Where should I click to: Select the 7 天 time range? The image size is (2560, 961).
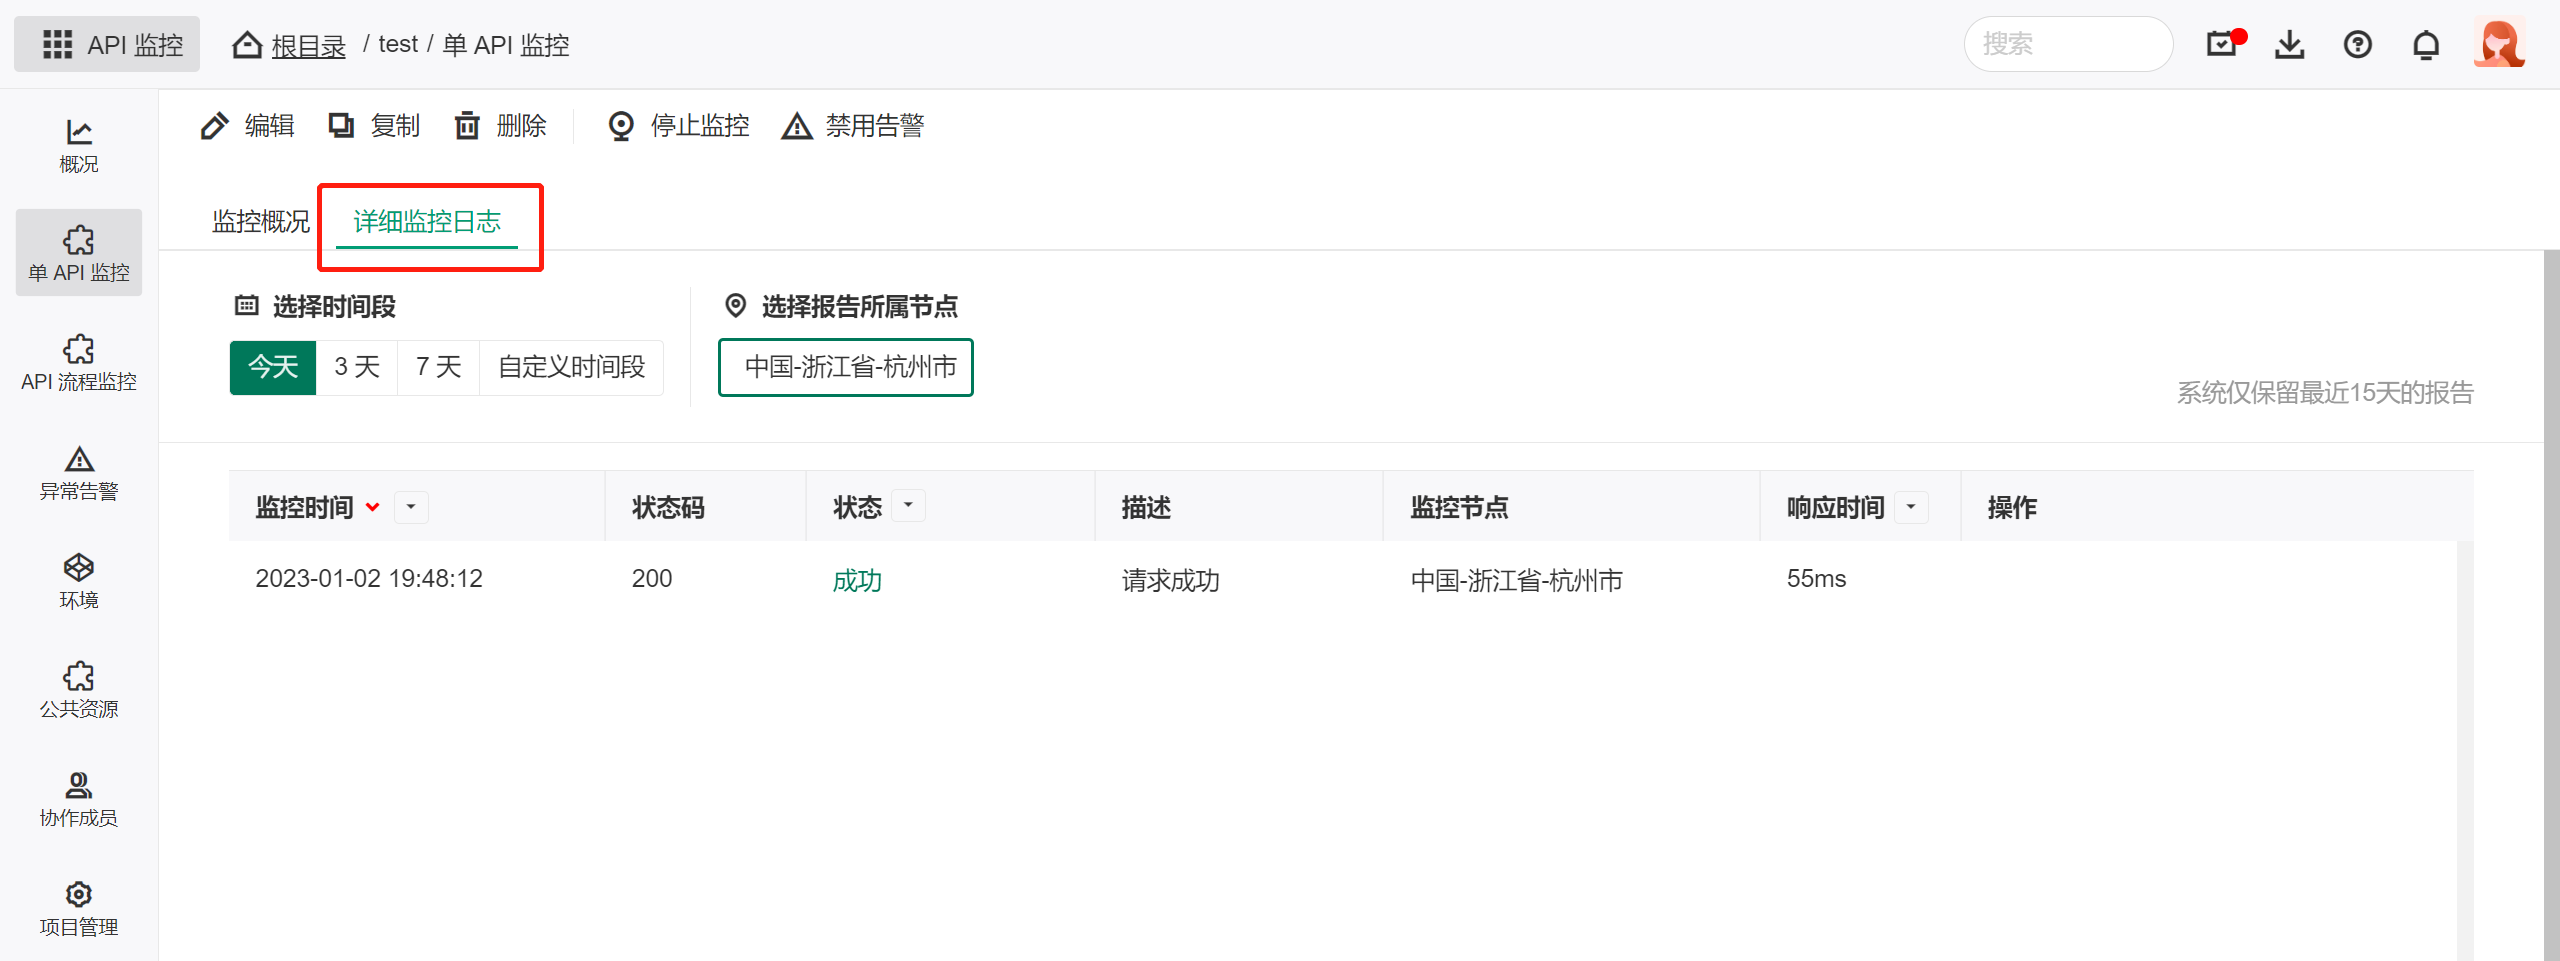coord(438,367)
